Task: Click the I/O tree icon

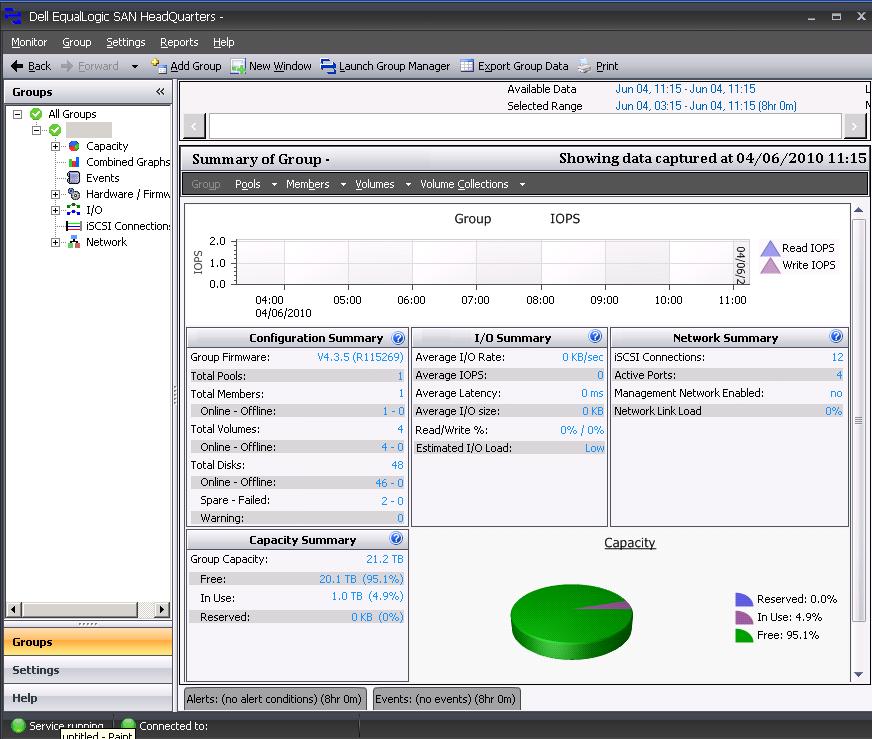Action: coord(73,210)
